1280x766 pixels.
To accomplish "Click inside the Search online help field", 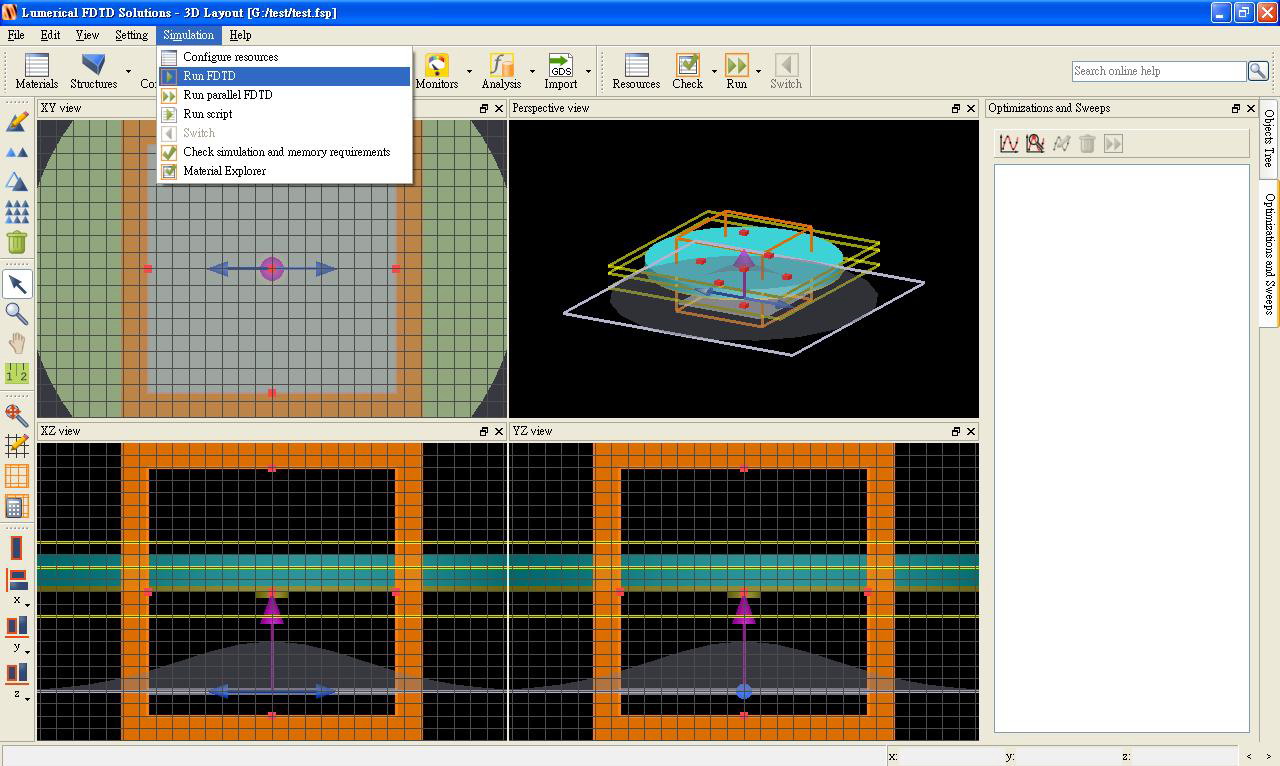I will pos(1158,71).
